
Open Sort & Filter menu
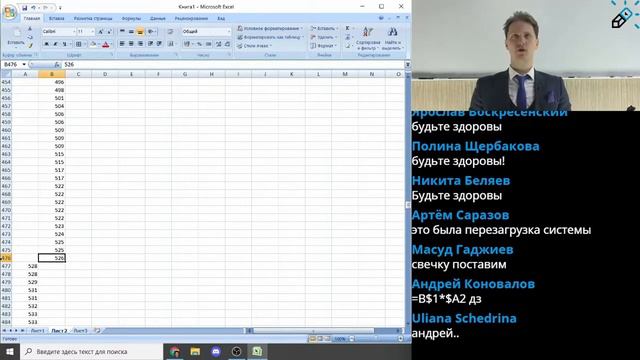[368, 39]
